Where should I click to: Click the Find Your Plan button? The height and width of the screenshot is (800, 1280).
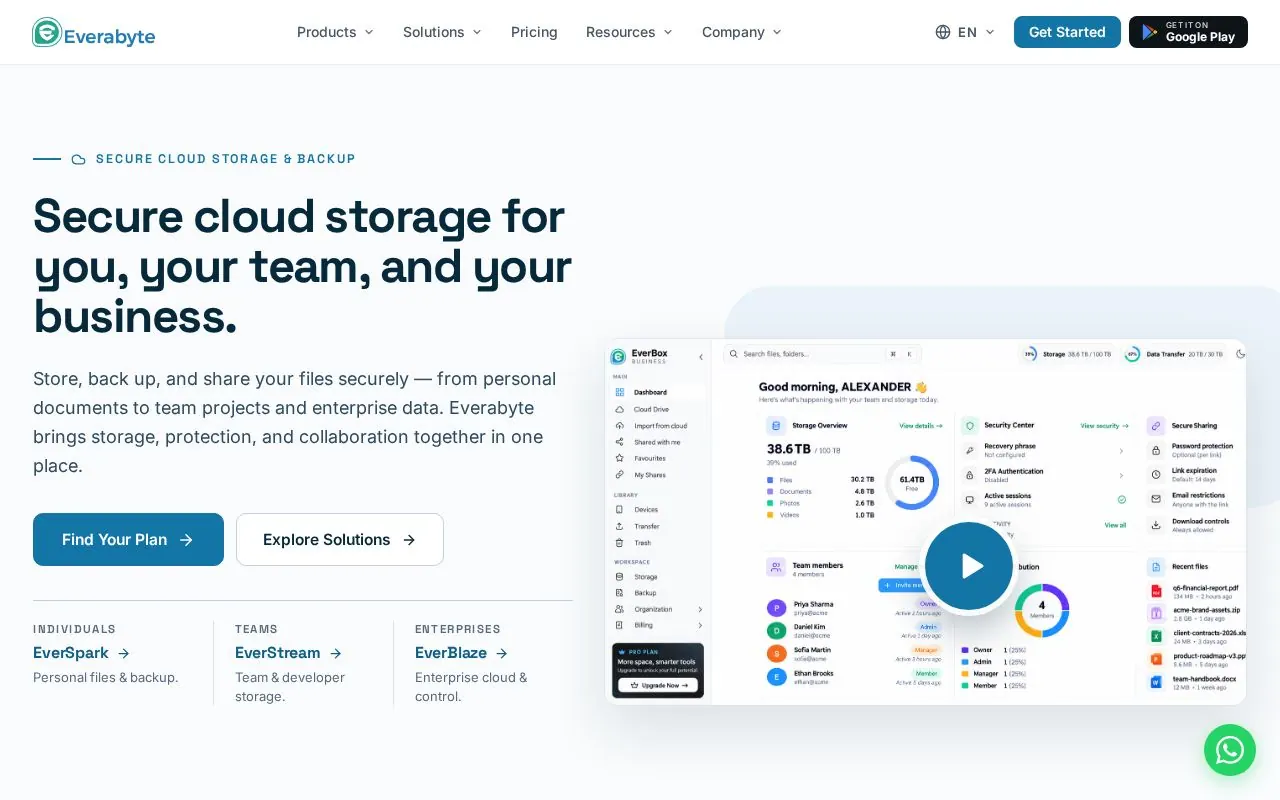(x=128, y=540)
